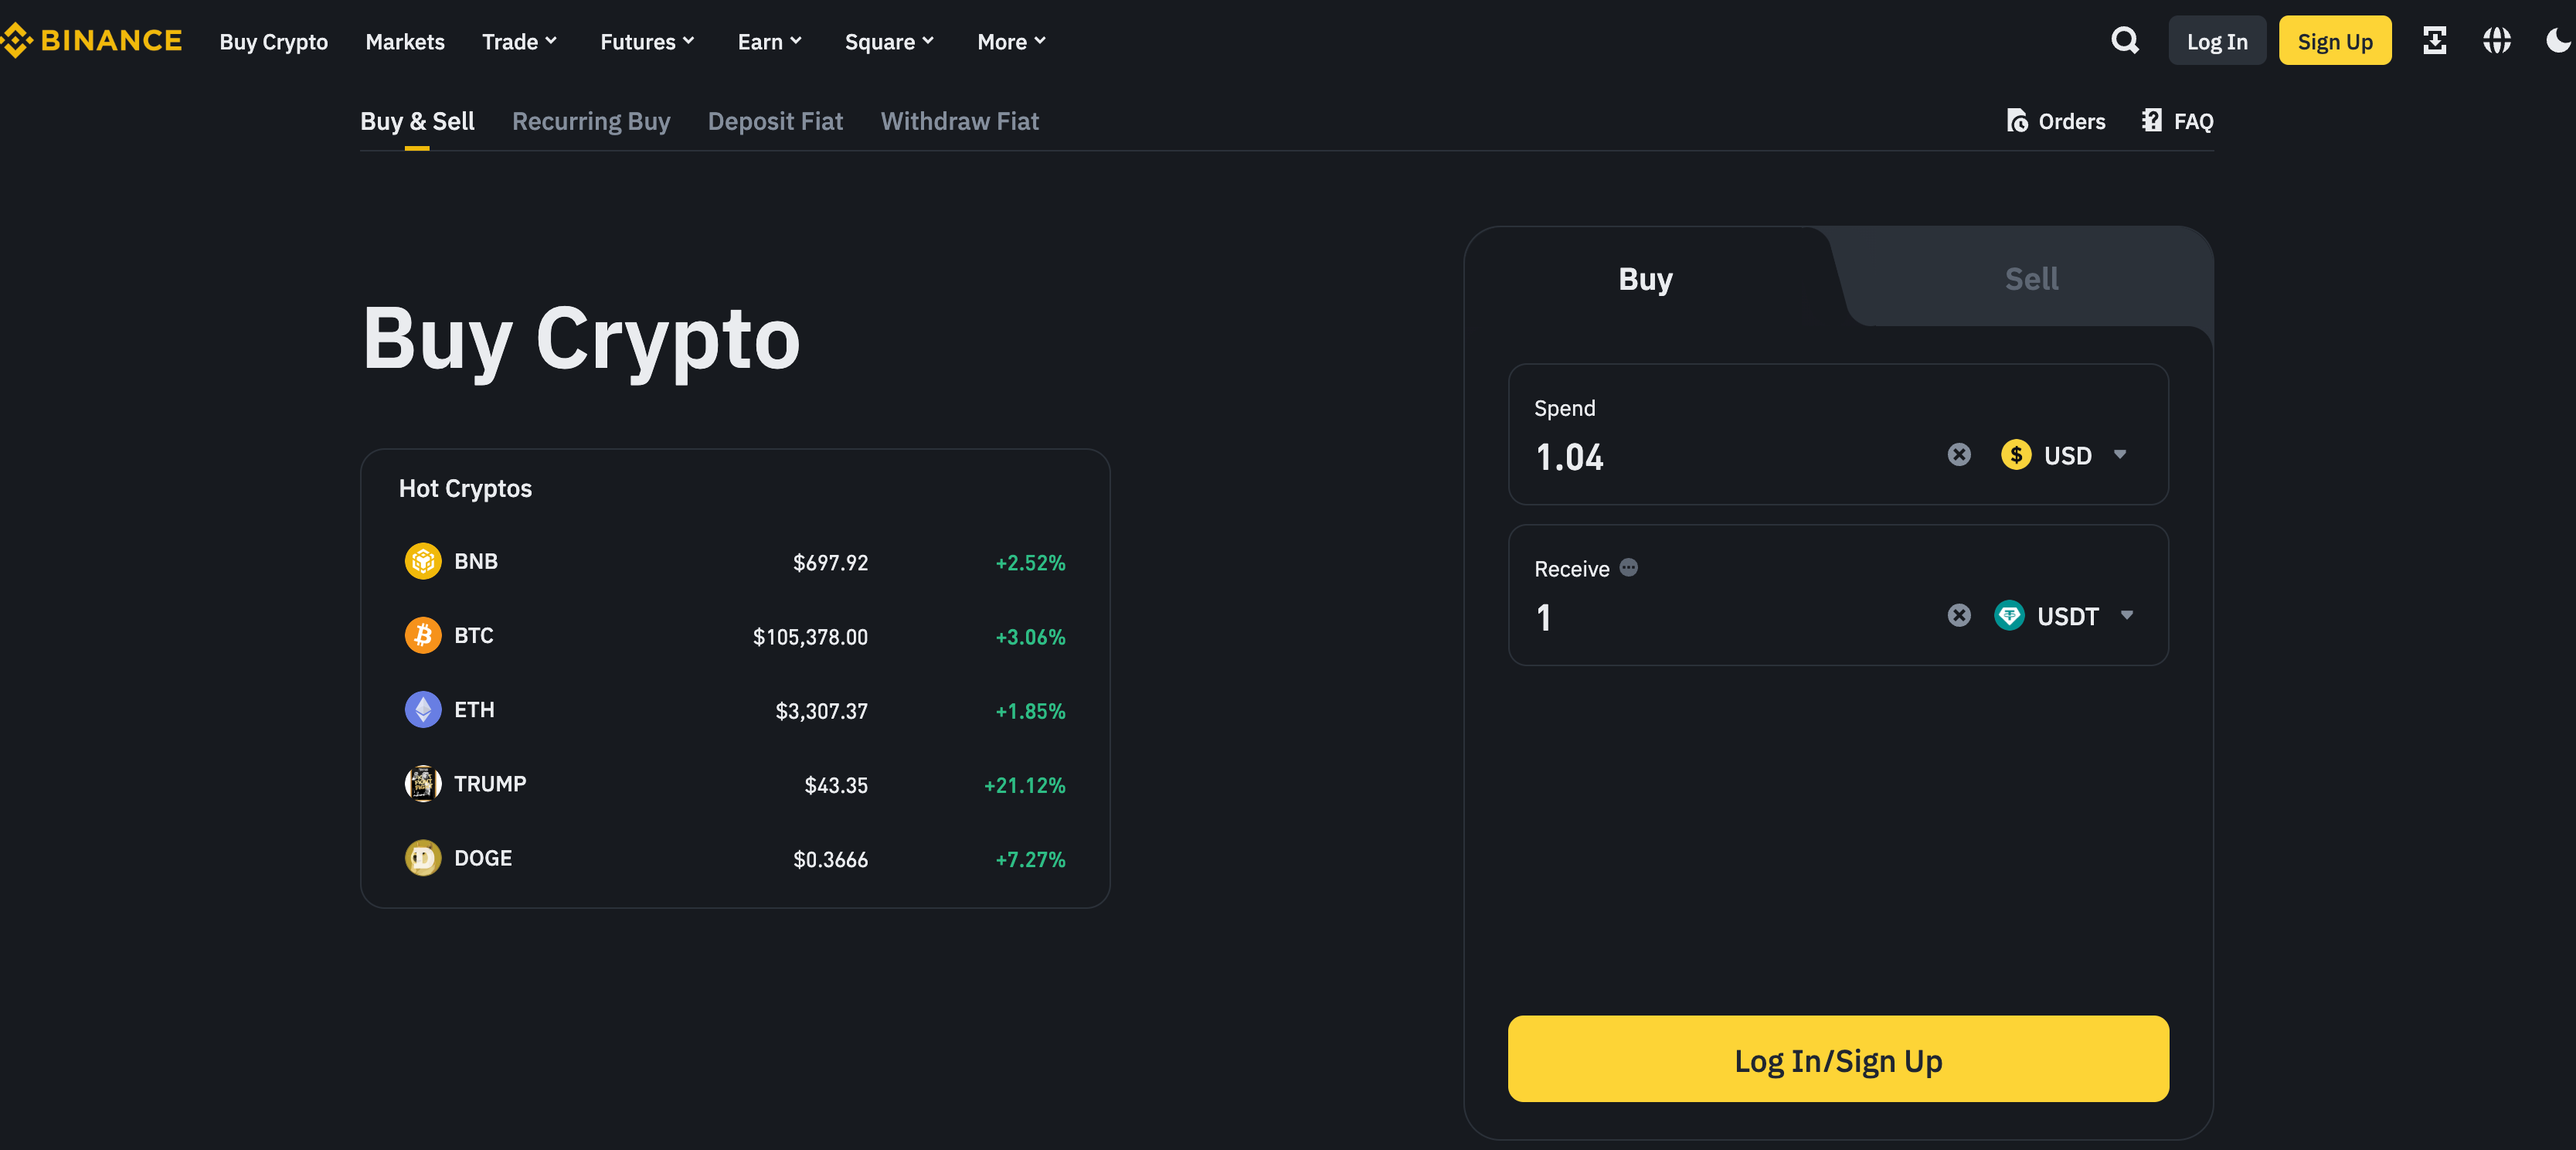2576x1150 pixels.
Task: Click the yellow Sign Up button
Action: tap(2335, 40)
